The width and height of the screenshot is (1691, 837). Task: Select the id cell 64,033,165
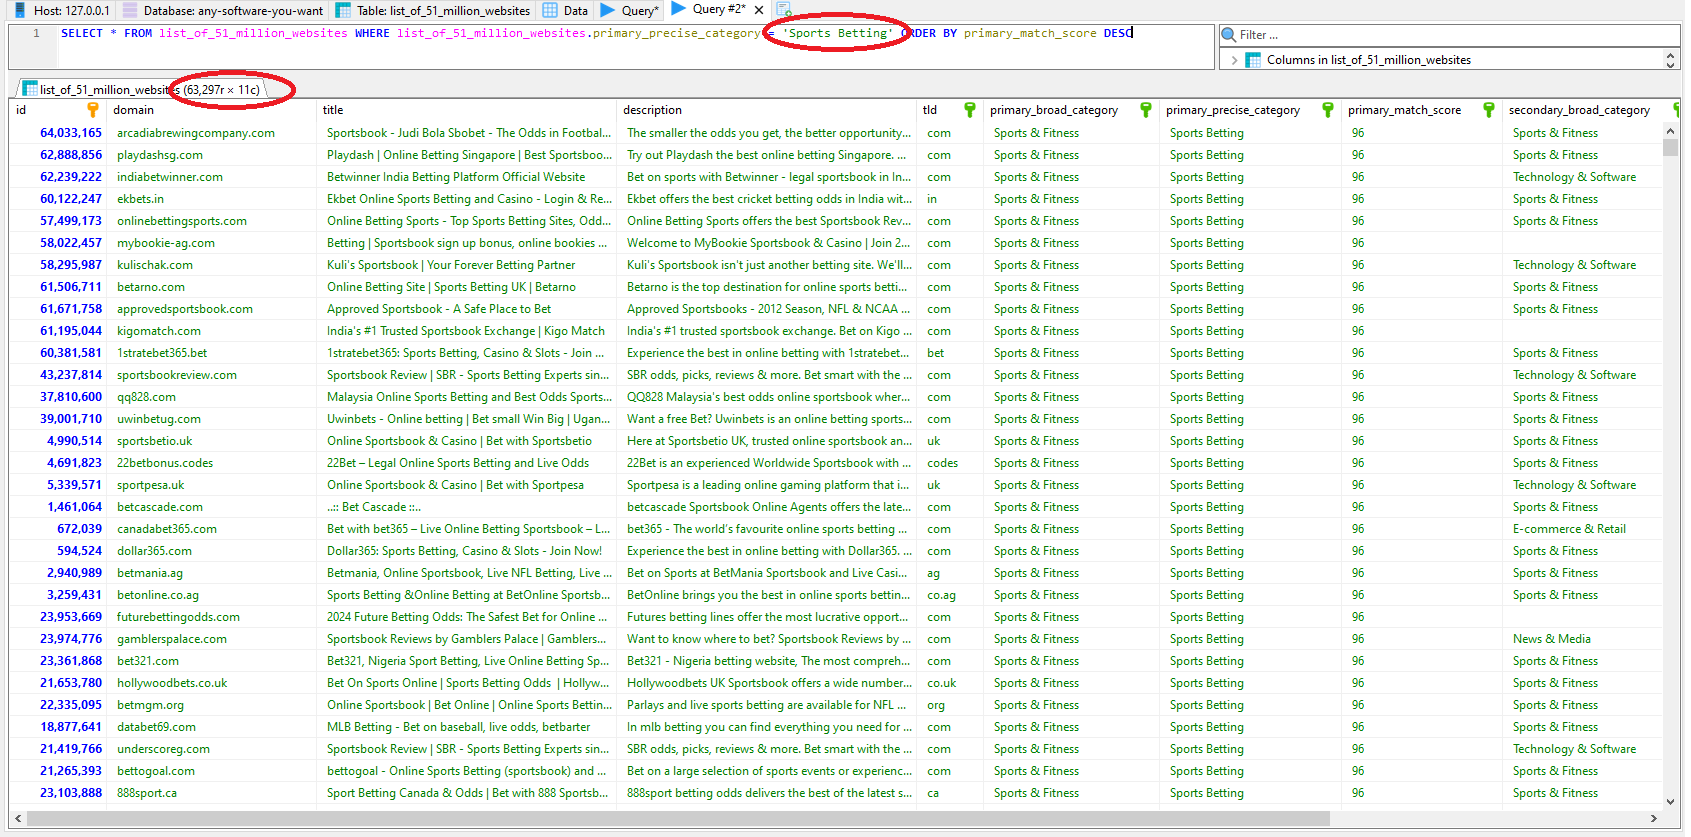(58, 133)
